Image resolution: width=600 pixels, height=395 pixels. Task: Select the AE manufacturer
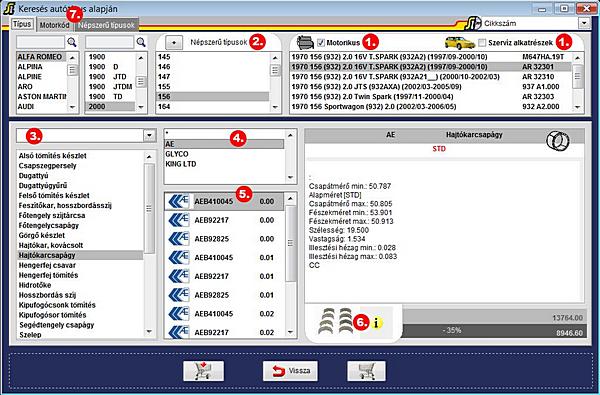tap(224, 144)
